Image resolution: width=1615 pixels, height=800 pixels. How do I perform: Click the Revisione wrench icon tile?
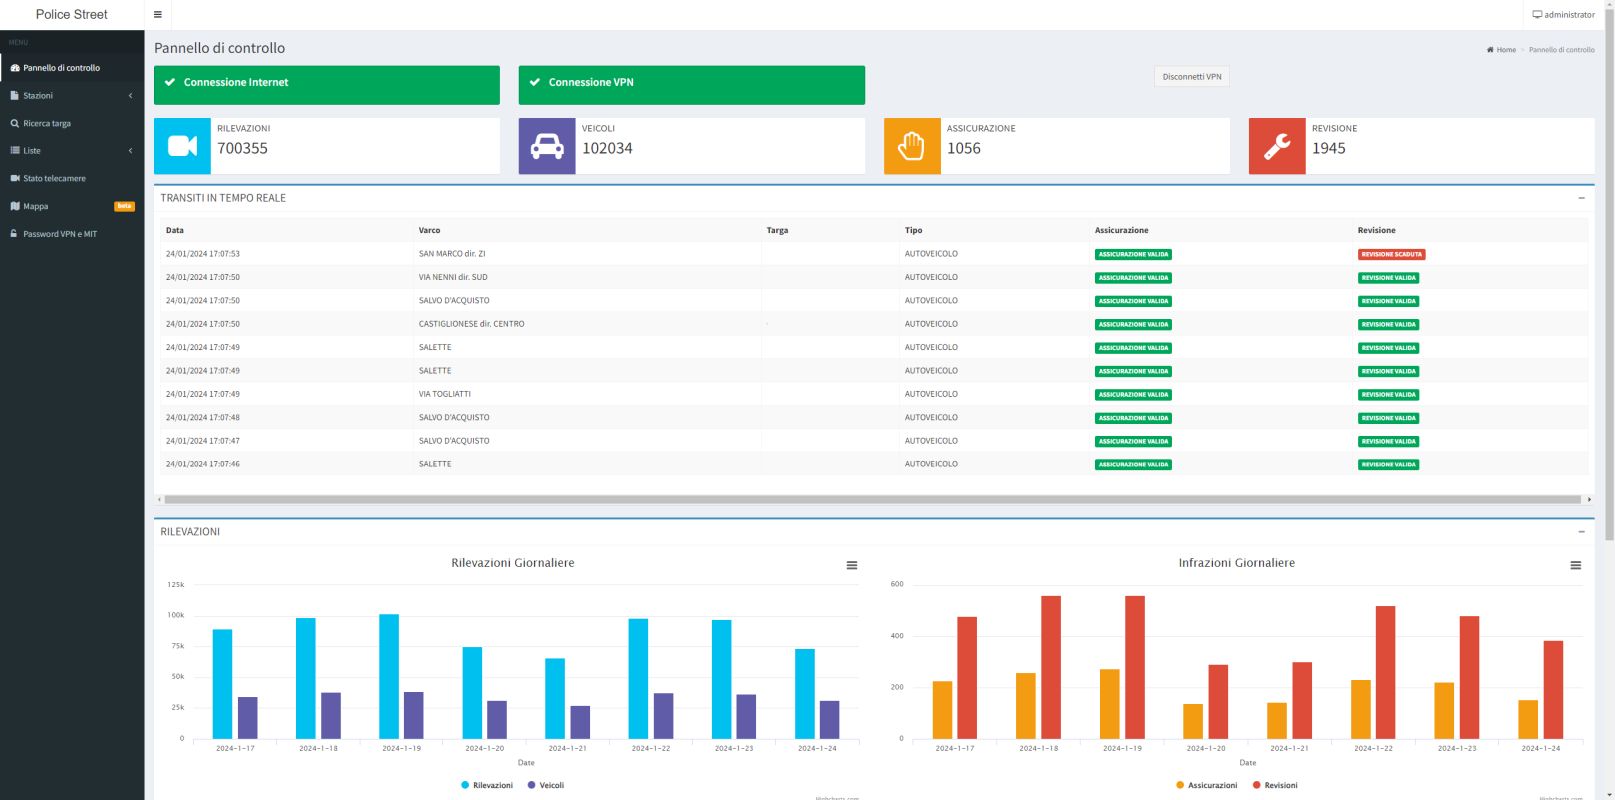coord(1277,146)
